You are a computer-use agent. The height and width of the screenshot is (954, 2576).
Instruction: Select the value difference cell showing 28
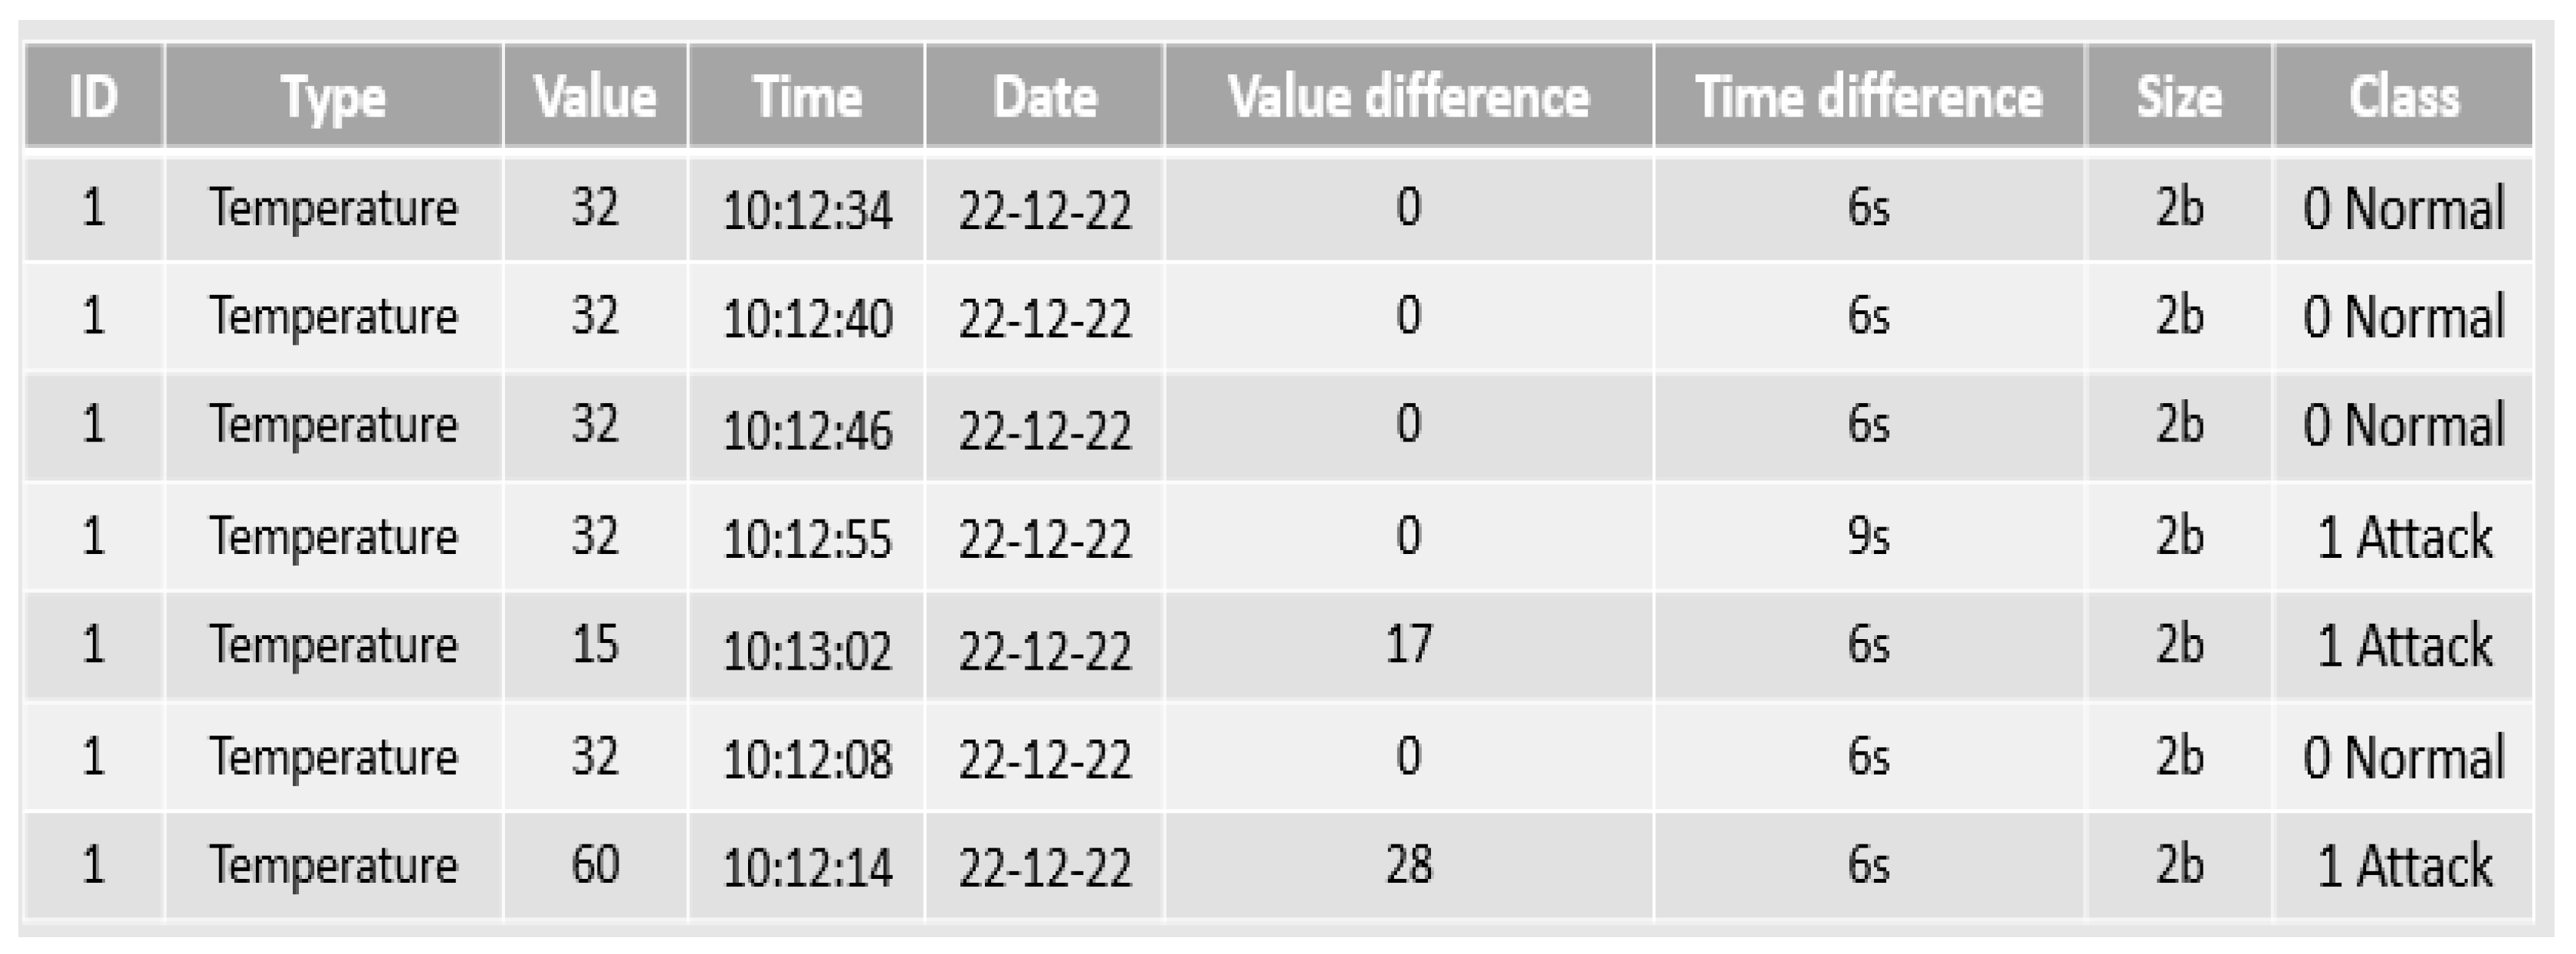[1408, 864]
